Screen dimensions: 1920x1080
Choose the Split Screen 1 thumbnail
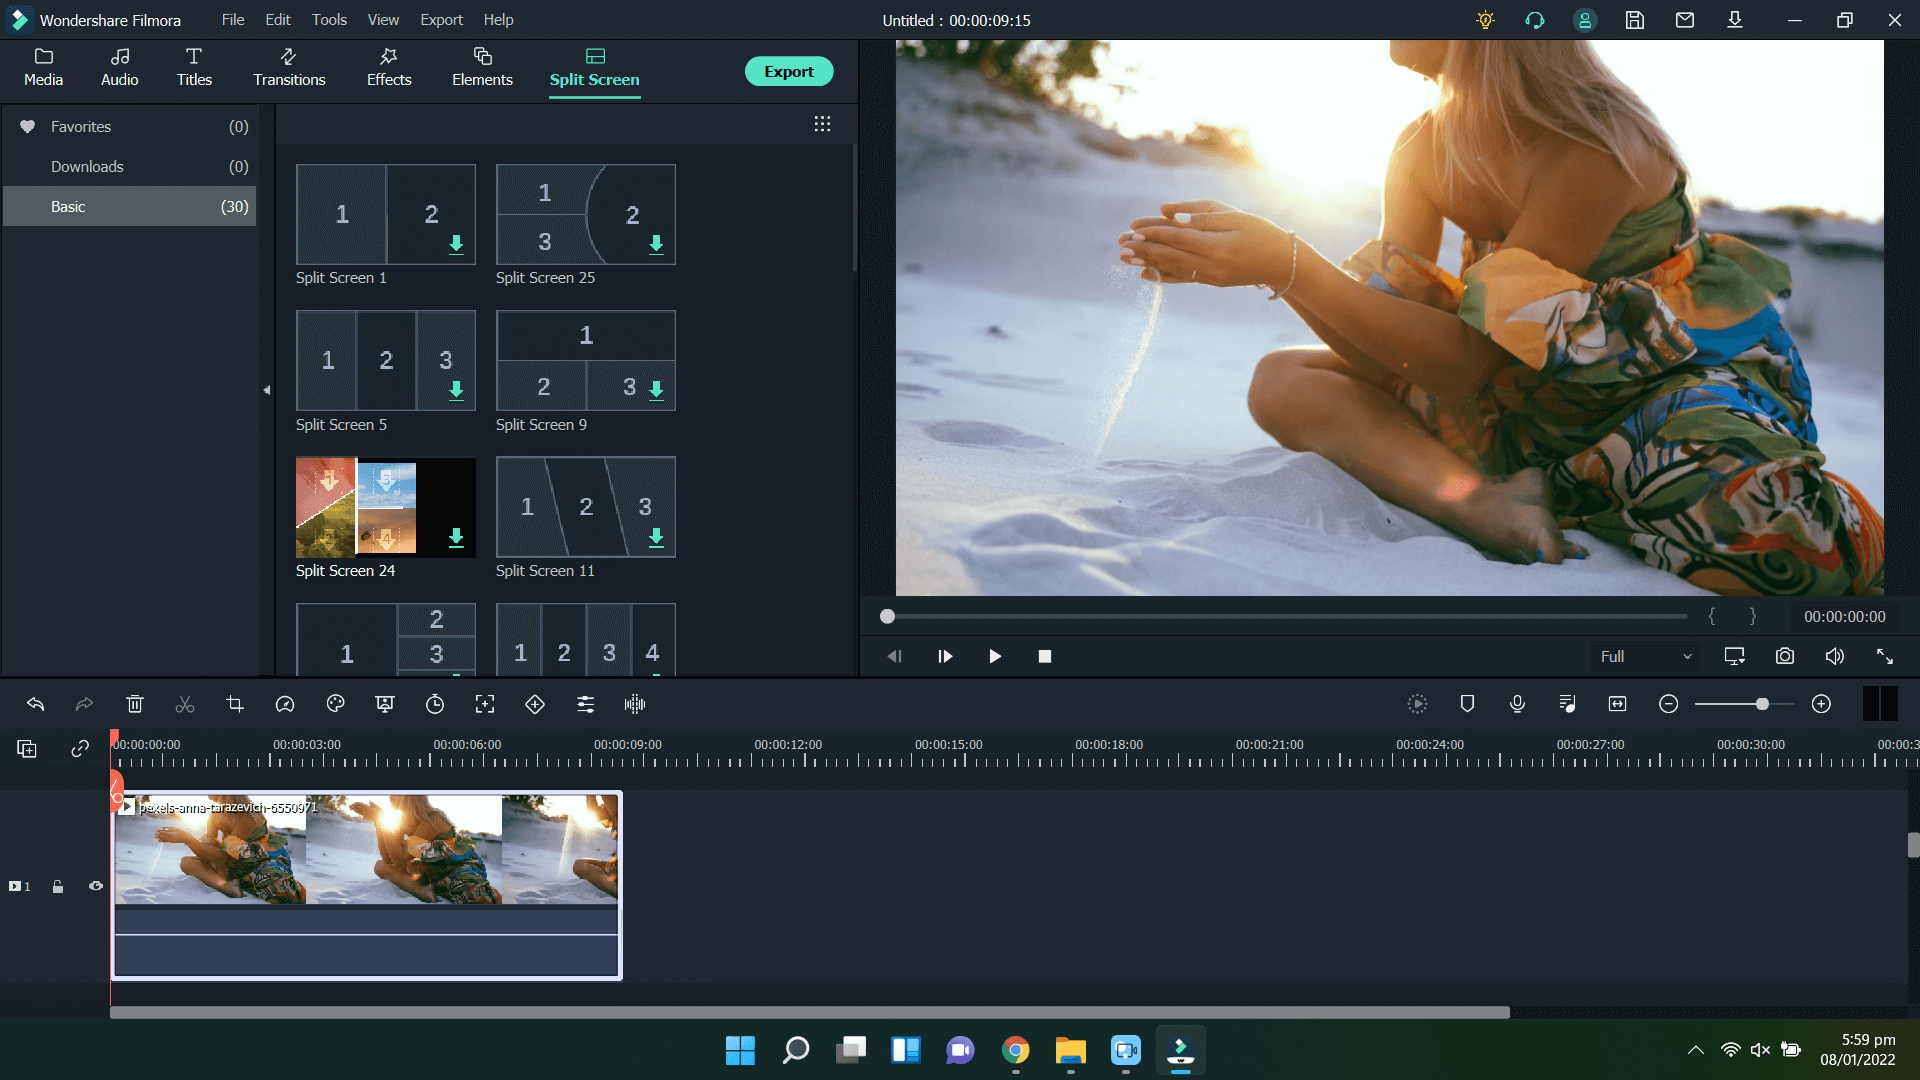click(x=385, y=214)
